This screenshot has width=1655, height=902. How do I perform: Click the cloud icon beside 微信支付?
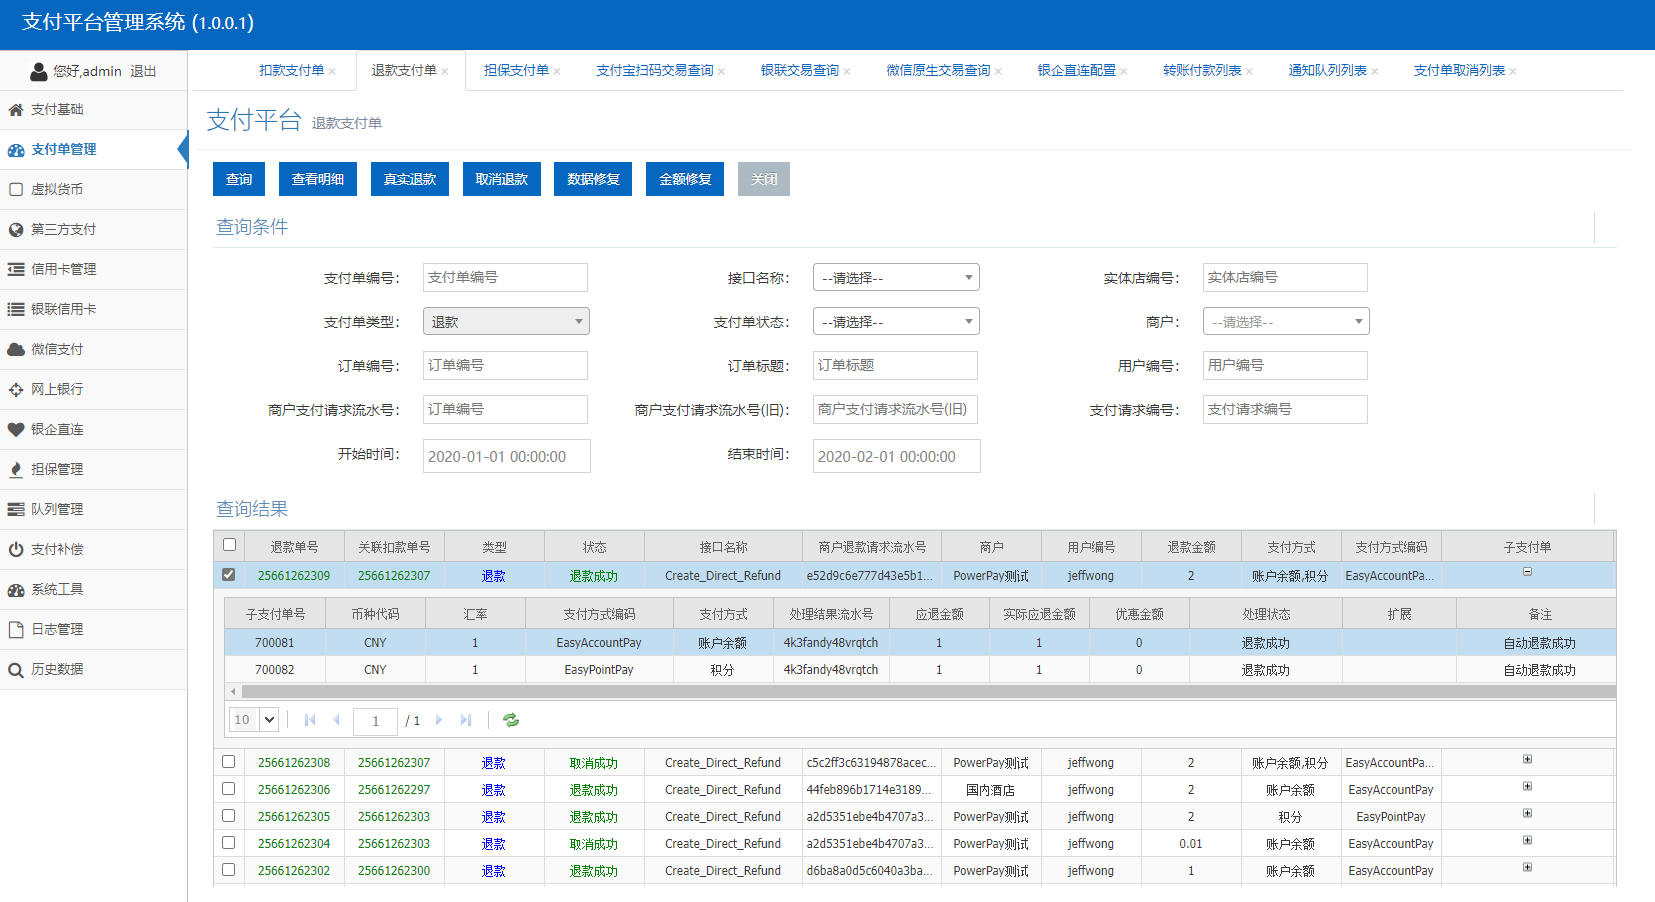[x=16, y=350]
